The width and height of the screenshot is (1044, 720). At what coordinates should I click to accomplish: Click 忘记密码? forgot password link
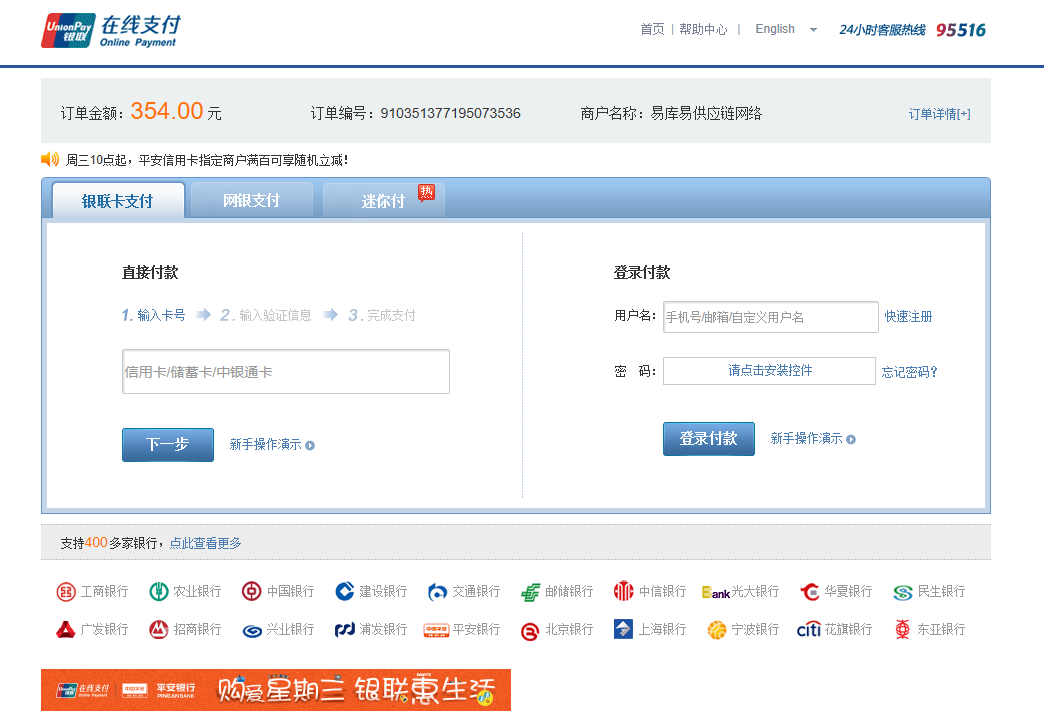coord(910,372)
